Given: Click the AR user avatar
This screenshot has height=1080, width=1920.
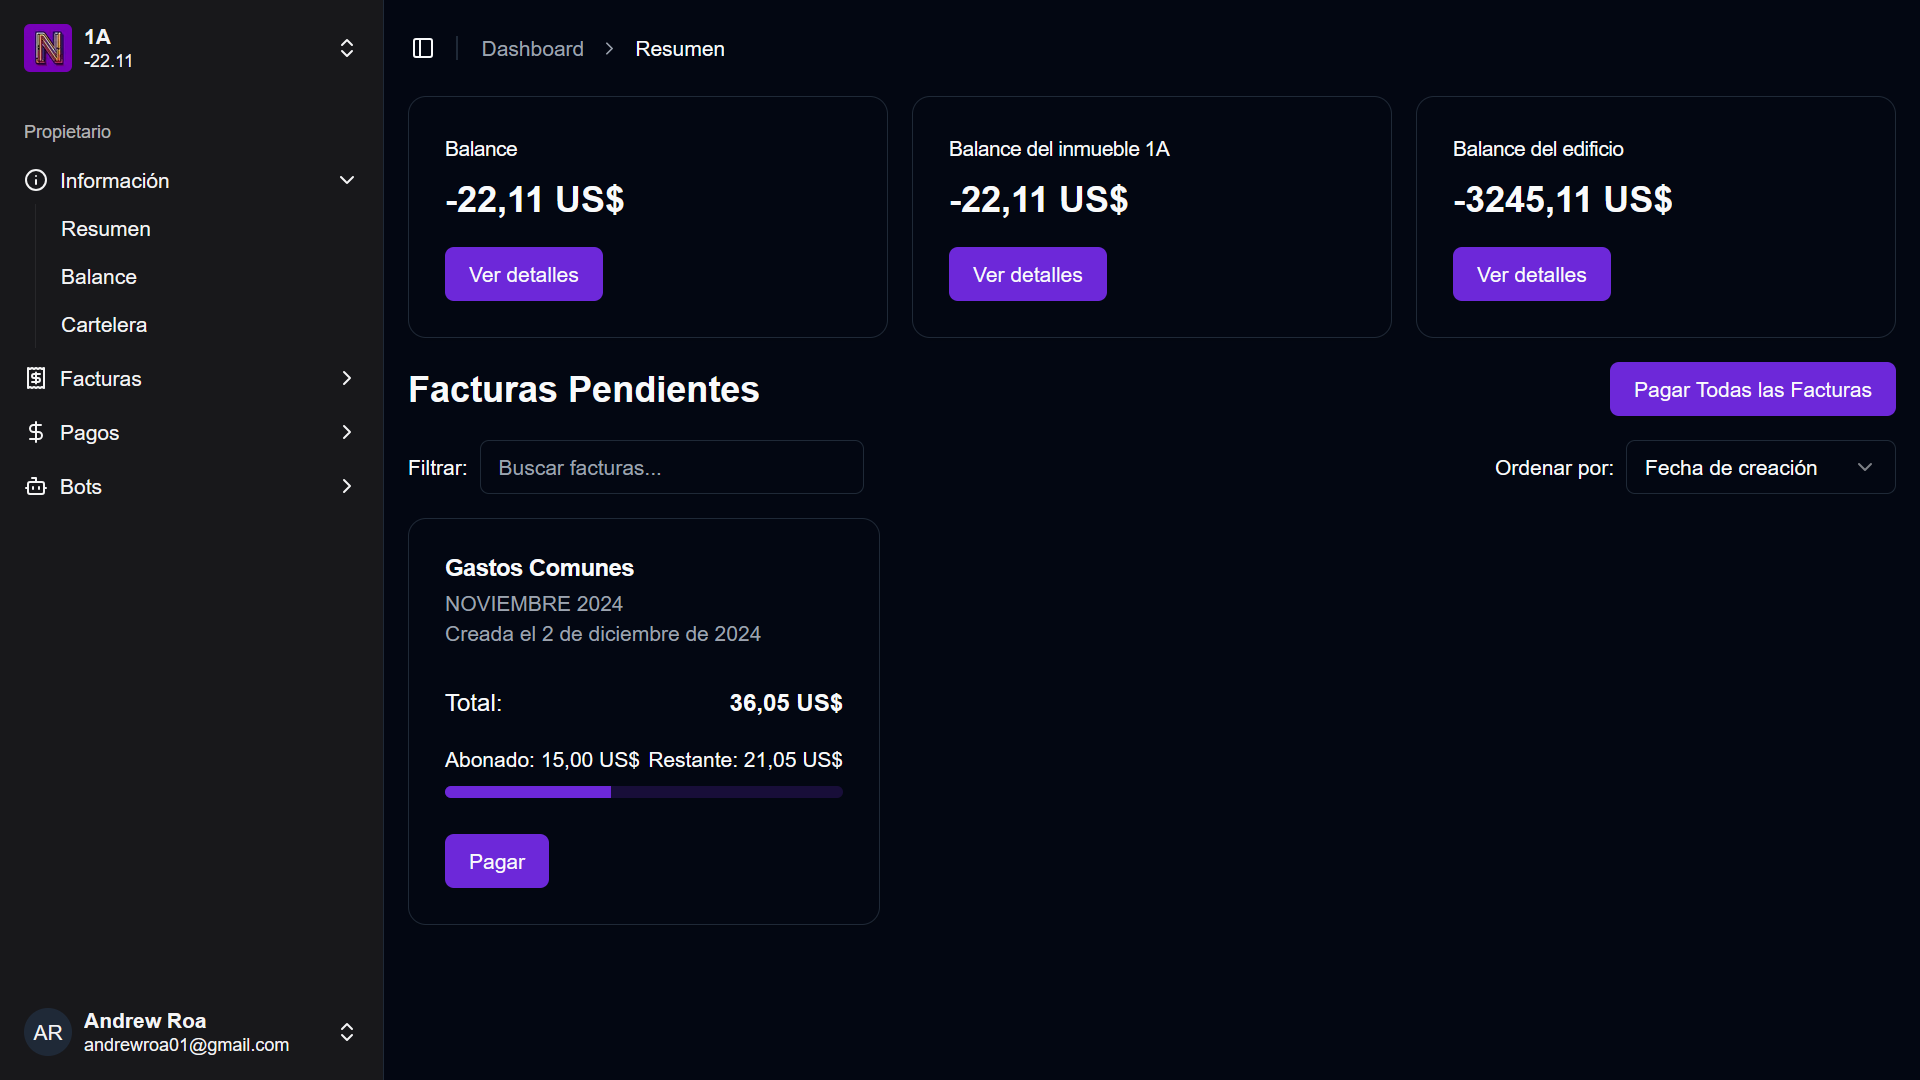Looking at the screenshot, I should pos(48,1032).
